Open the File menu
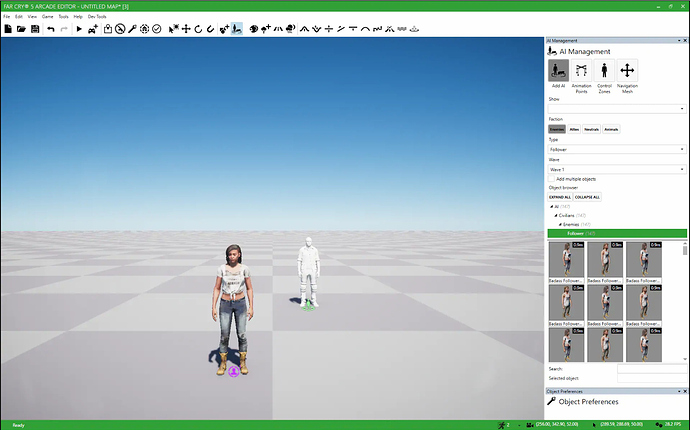 coord(7,17)
